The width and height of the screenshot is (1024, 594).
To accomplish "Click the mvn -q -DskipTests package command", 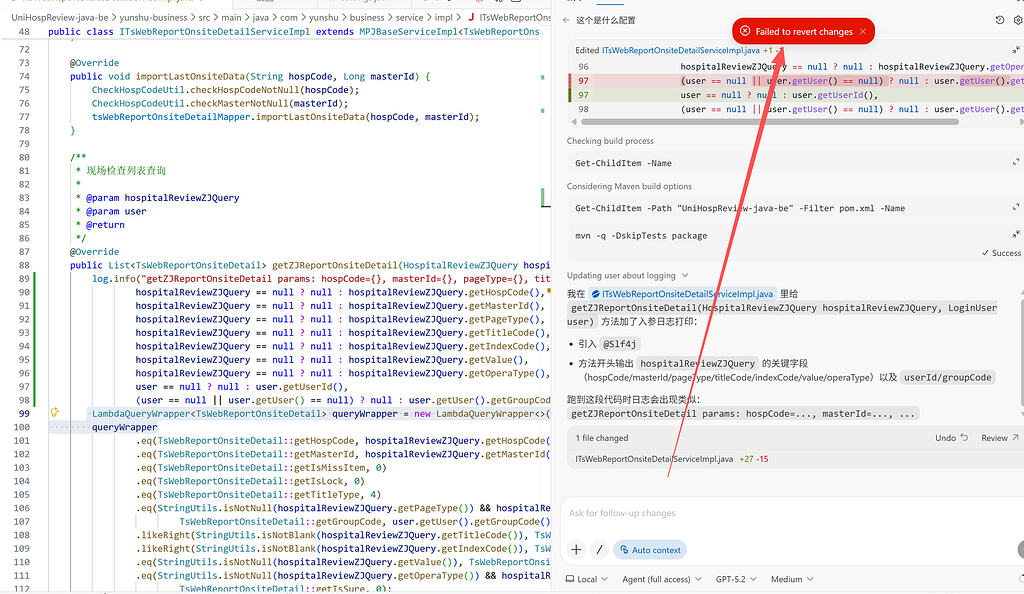I will coord(641,236).
